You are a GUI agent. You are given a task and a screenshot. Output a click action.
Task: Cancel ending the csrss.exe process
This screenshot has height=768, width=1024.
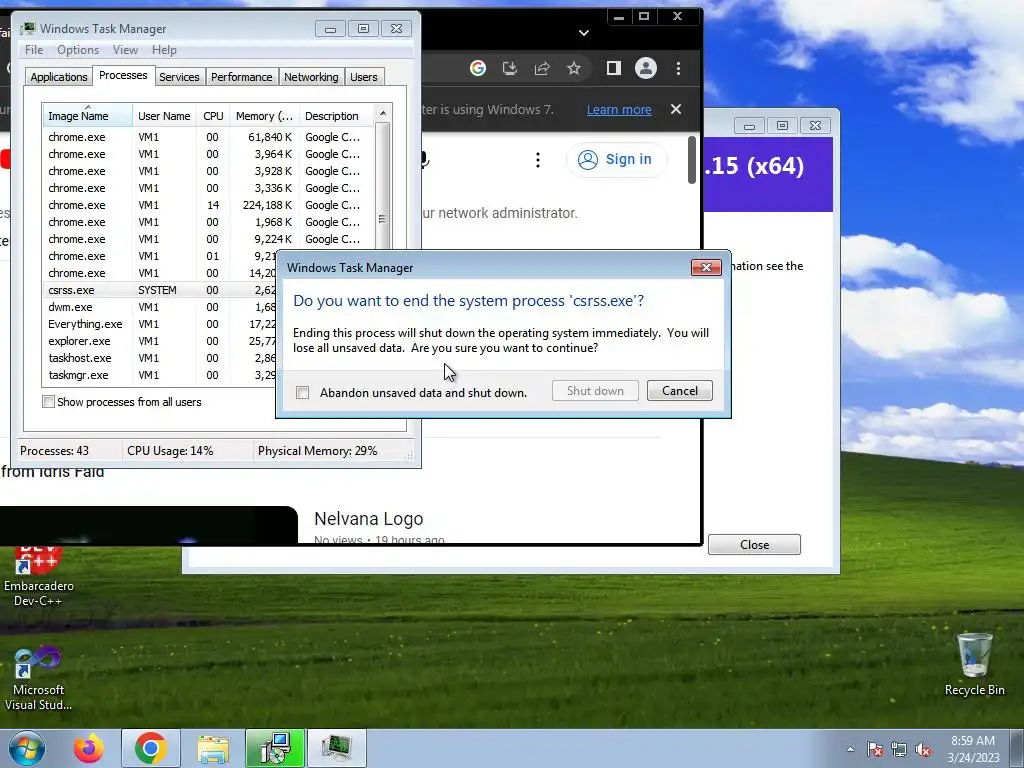point(680,391)
